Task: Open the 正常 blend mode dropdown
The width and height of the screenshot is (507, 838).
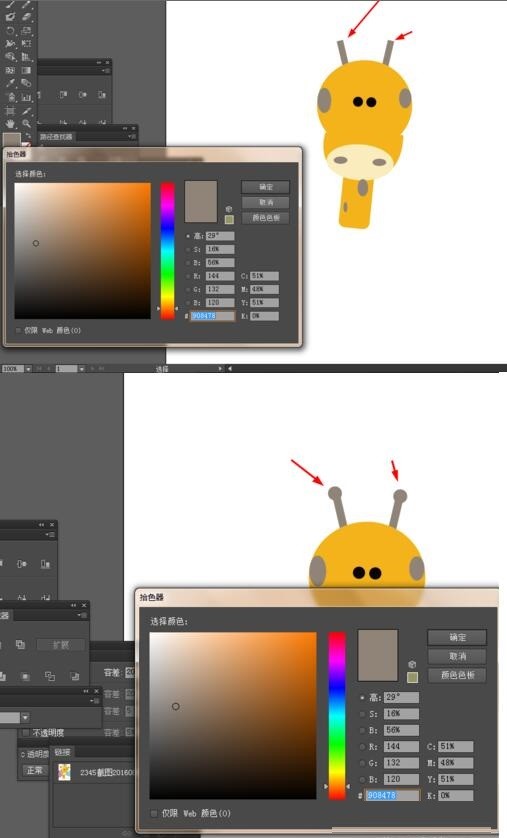Action: click(35, 770)
